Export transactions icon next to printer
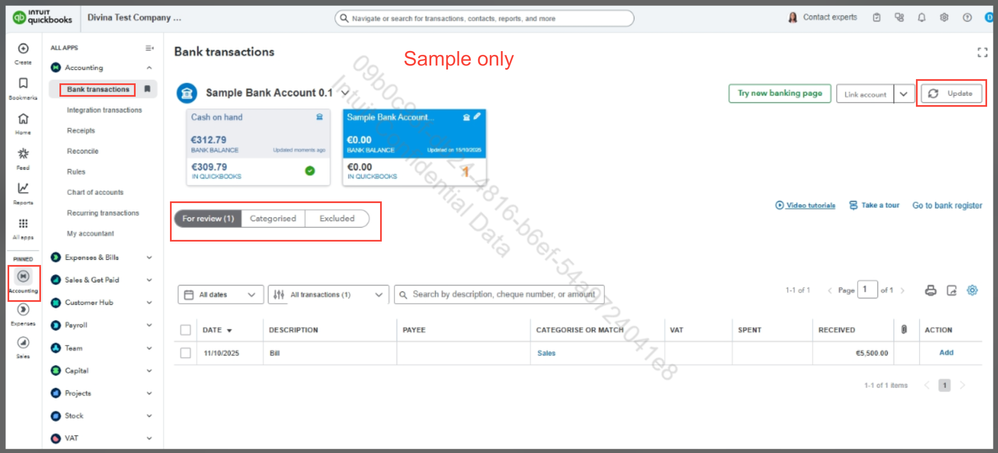998x453 pixels. click(x=952, y=291)
